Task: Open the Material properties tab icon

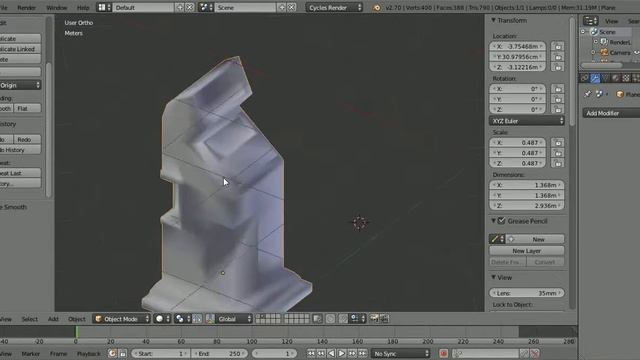Action: click(x=616, y=78)
